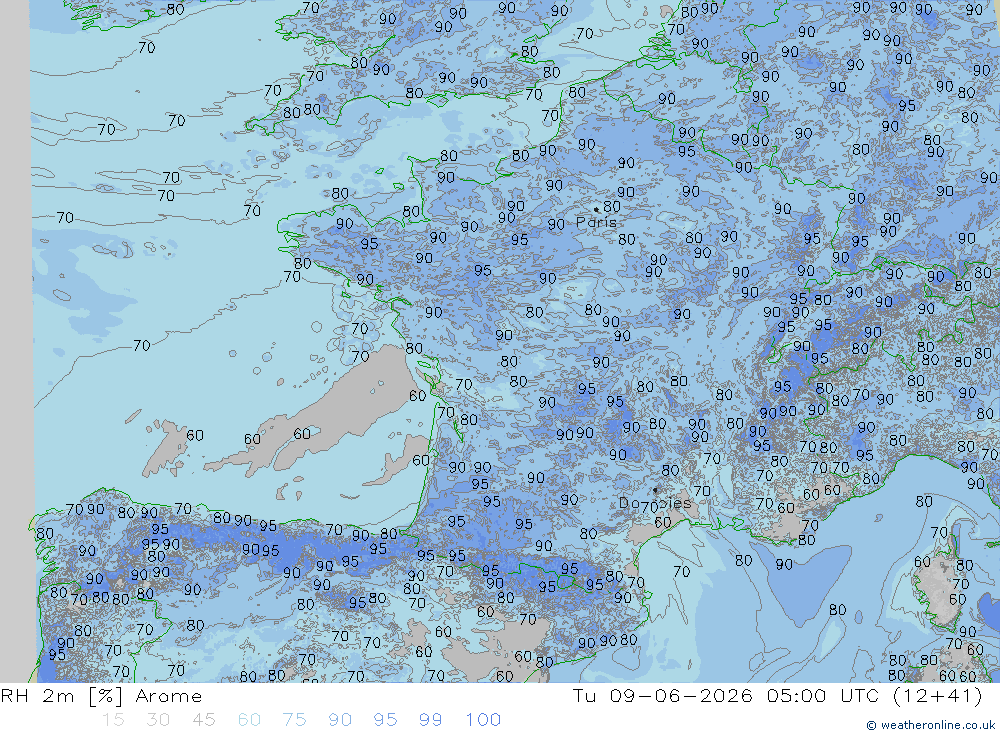Click legend value 90

pos(340,720)
